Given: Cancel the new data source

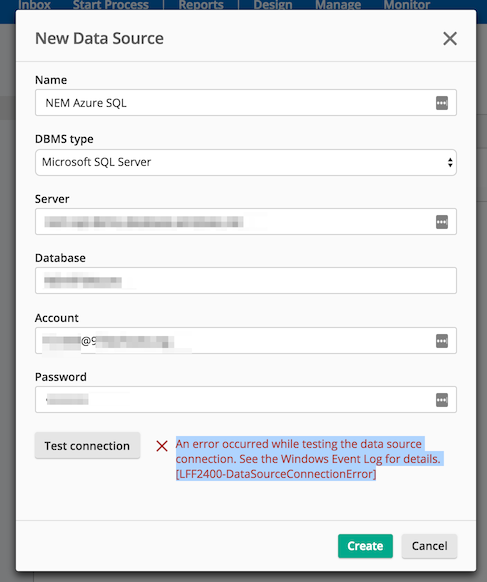Looking at the screenshot, I should coord(429,546).
